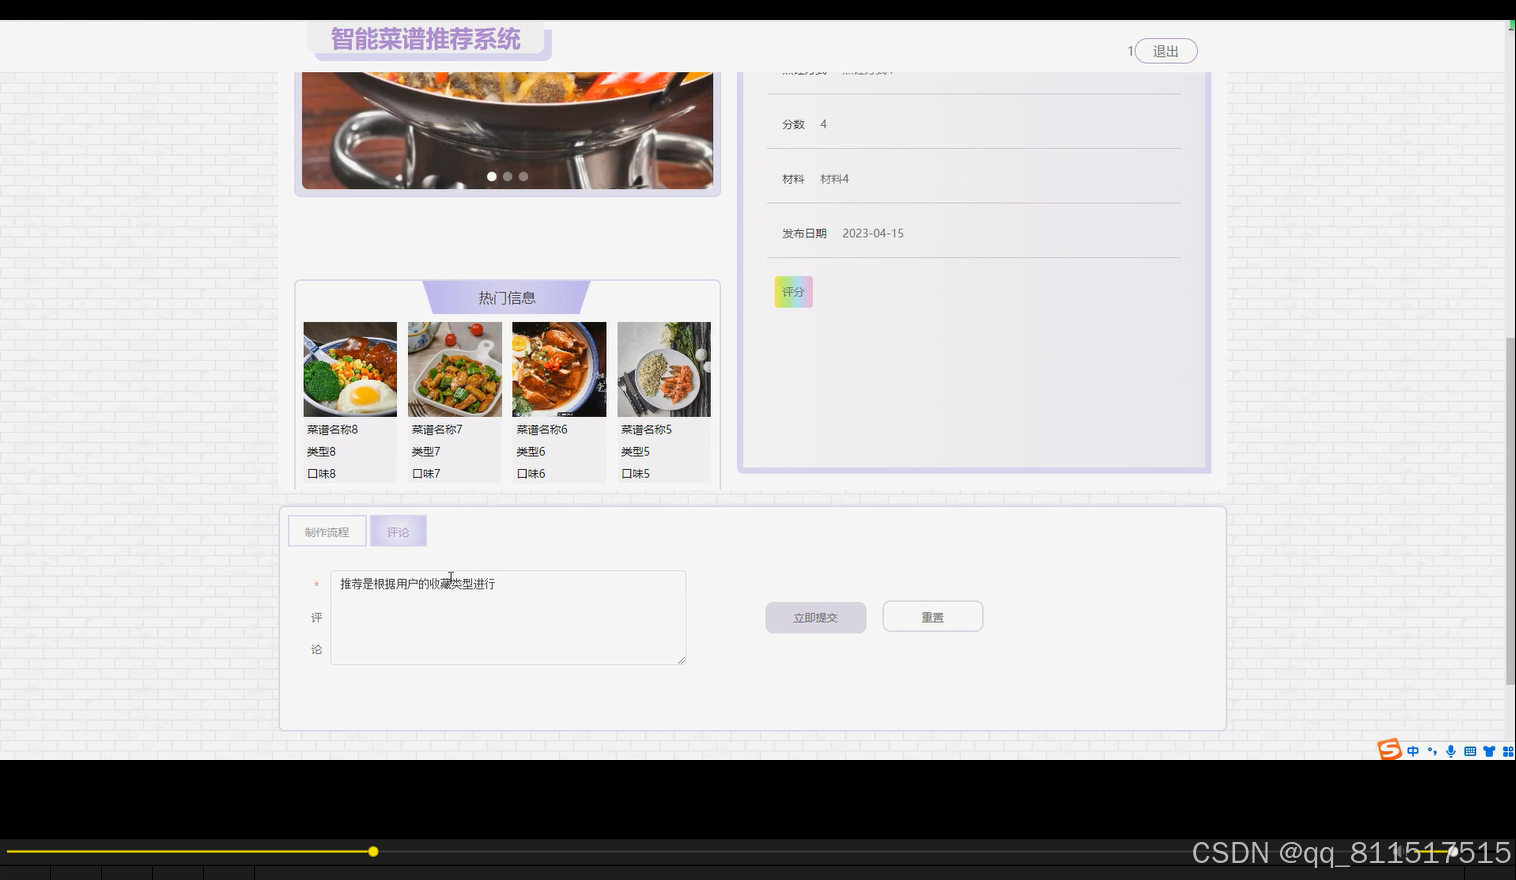1516x880 pixels.
Task: Switch to 评论 tab
Action: click(398, 531)
